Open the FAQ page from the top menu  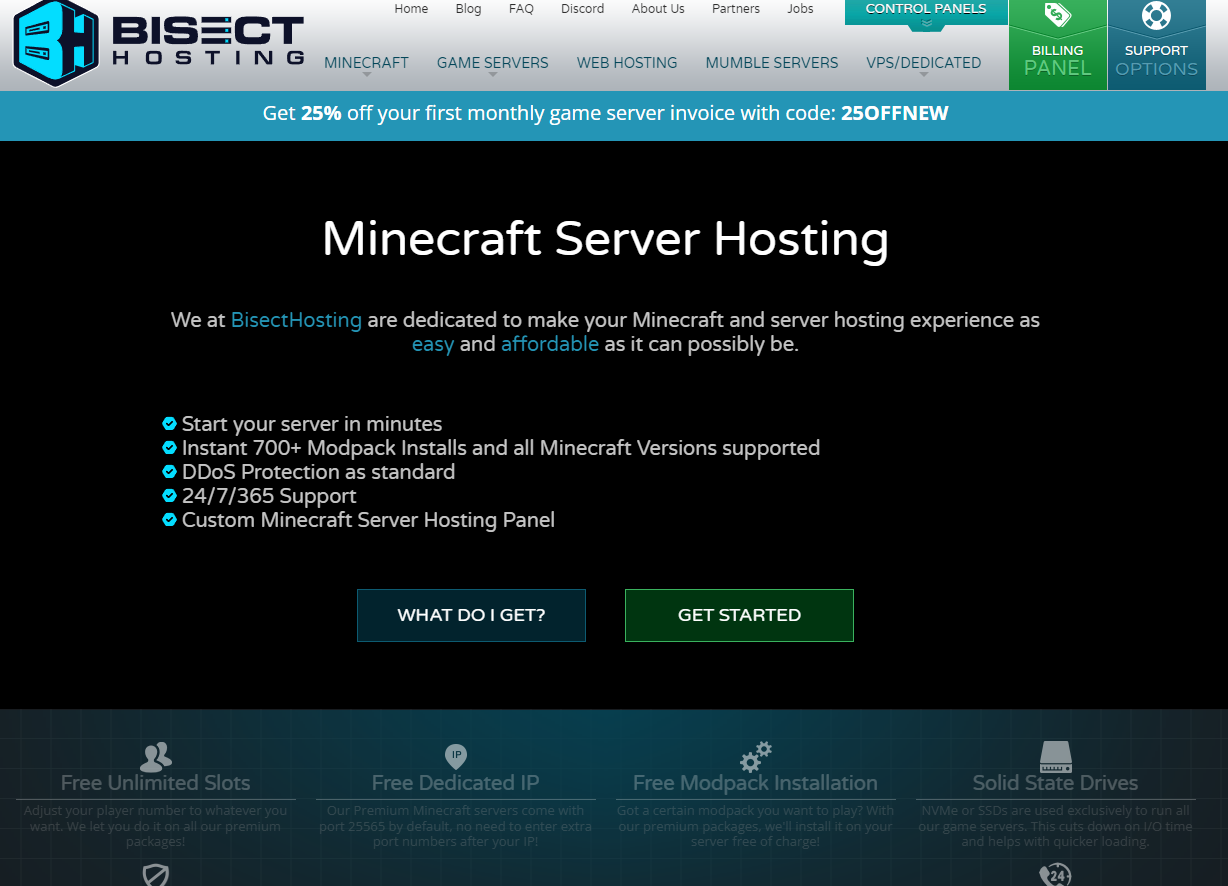click(x=521, y=9)
